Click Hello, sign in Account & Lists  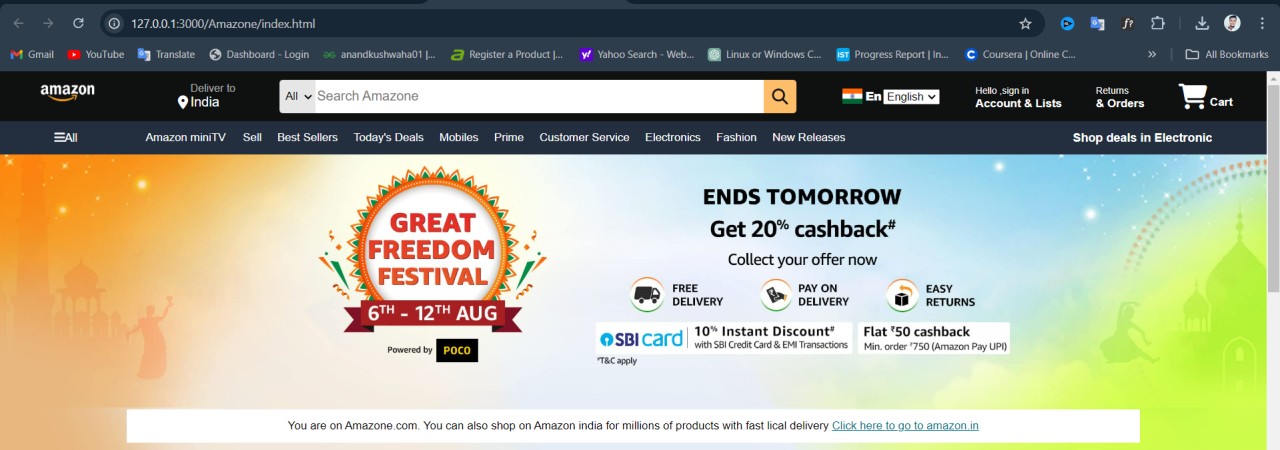[1018, 97]
